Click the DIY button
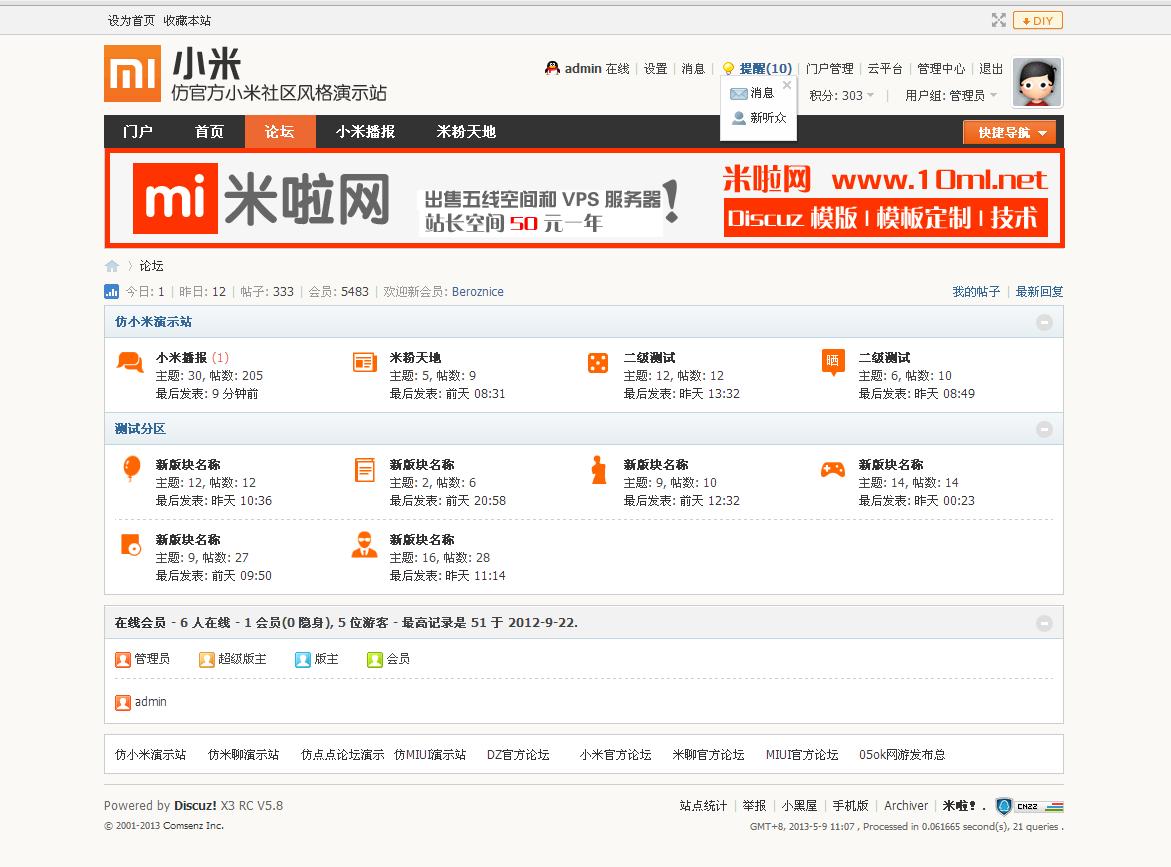The image size is (1171, 867). (x=1037, y=20)
